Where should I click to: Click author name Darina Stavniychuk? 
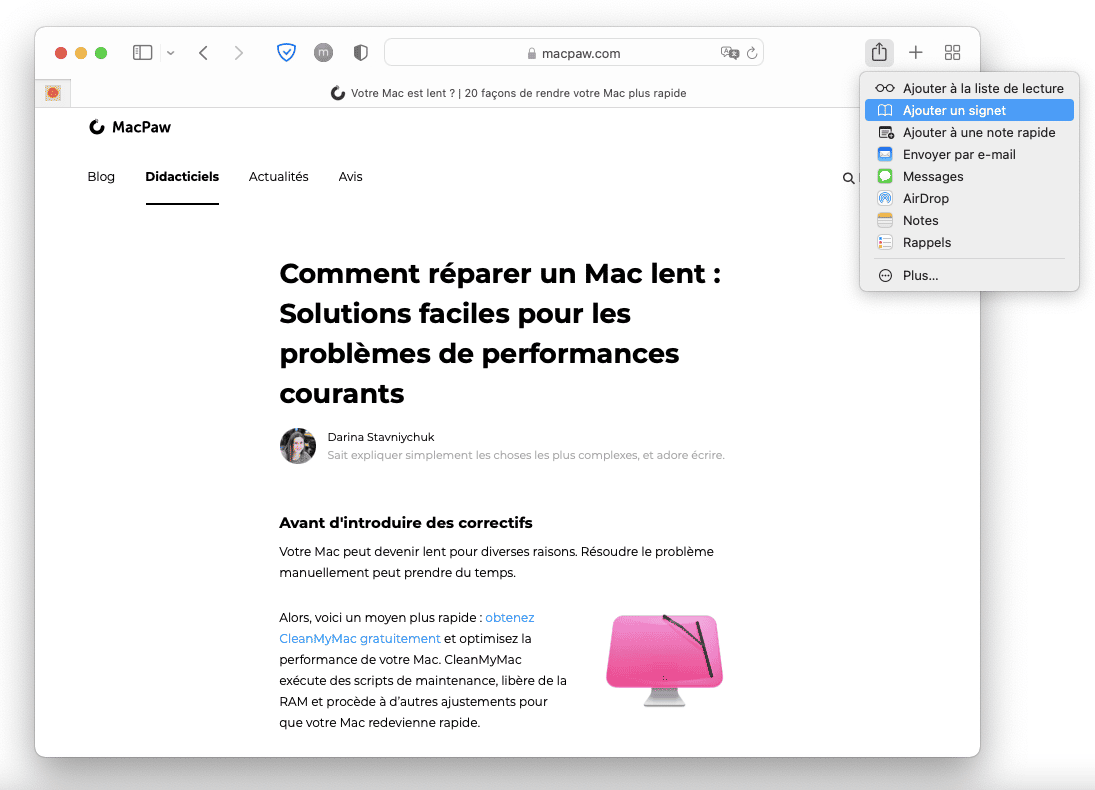(381, 437)
